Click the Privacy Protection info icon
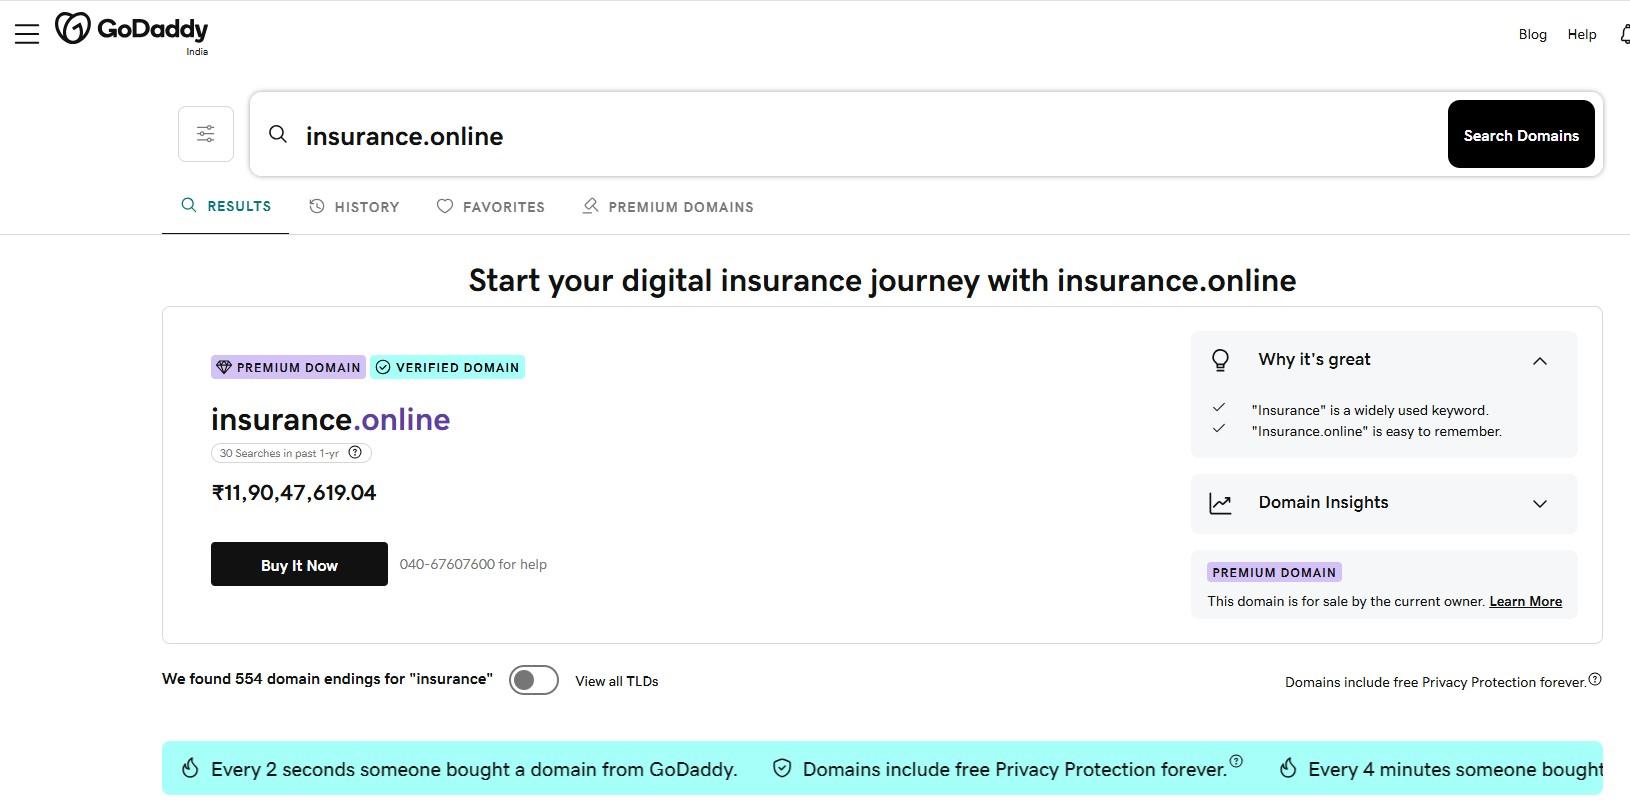Viewport: 1630px width, 807px height. [x=1595, y=679]
